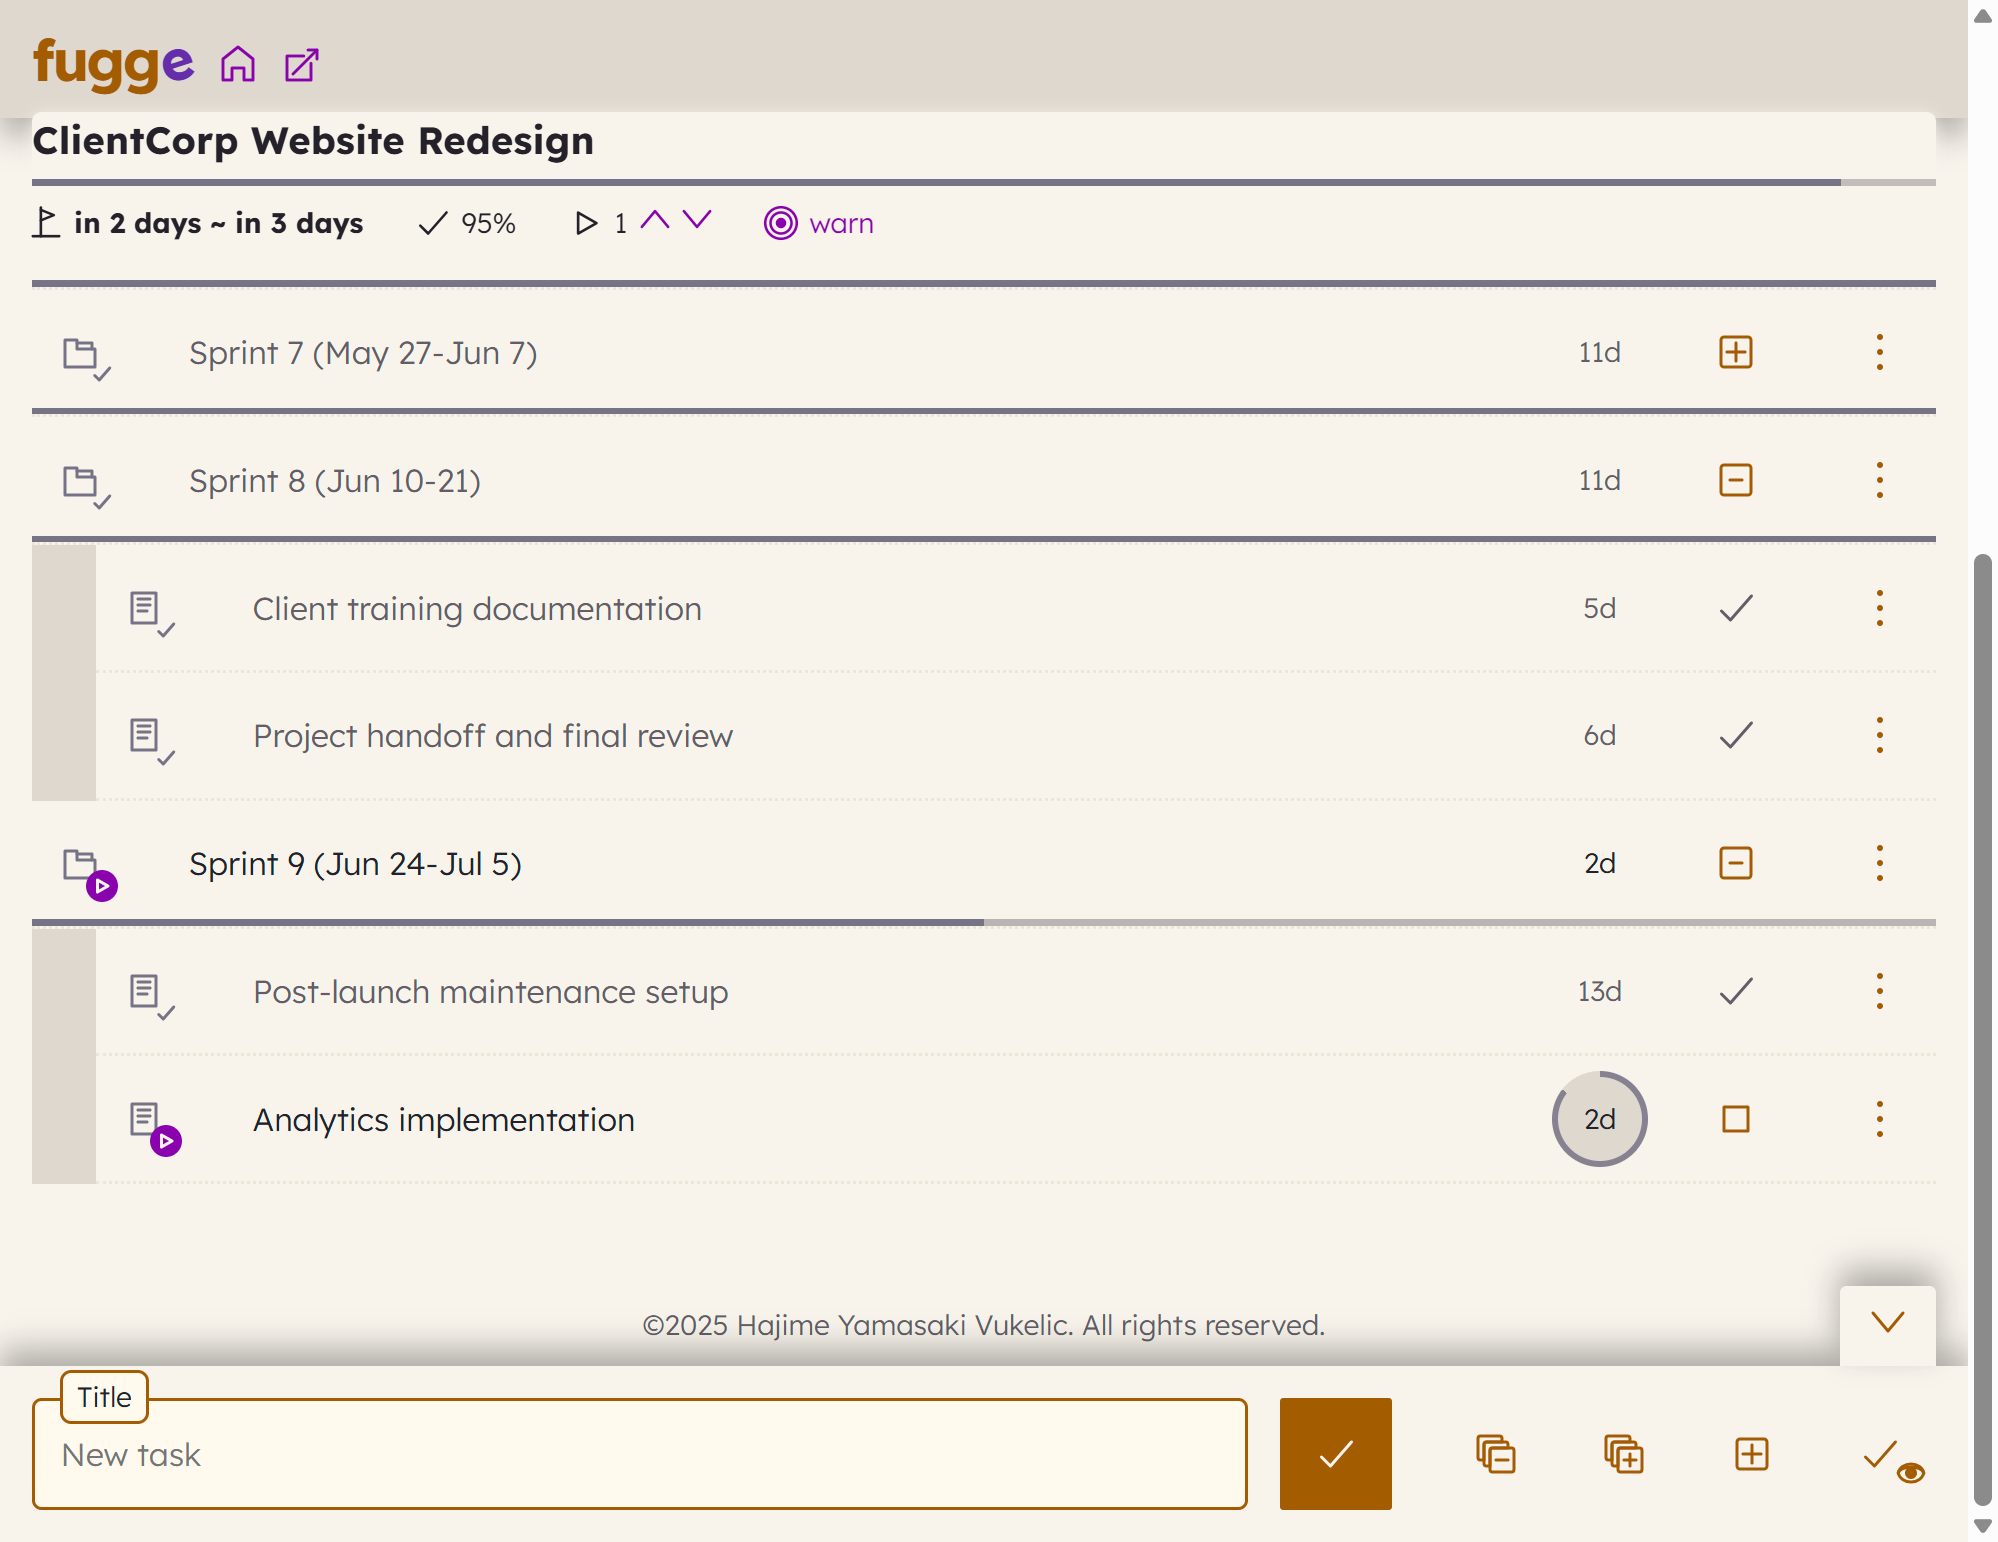
Task: Click inside the New task title field
Action: point(640,1455)
